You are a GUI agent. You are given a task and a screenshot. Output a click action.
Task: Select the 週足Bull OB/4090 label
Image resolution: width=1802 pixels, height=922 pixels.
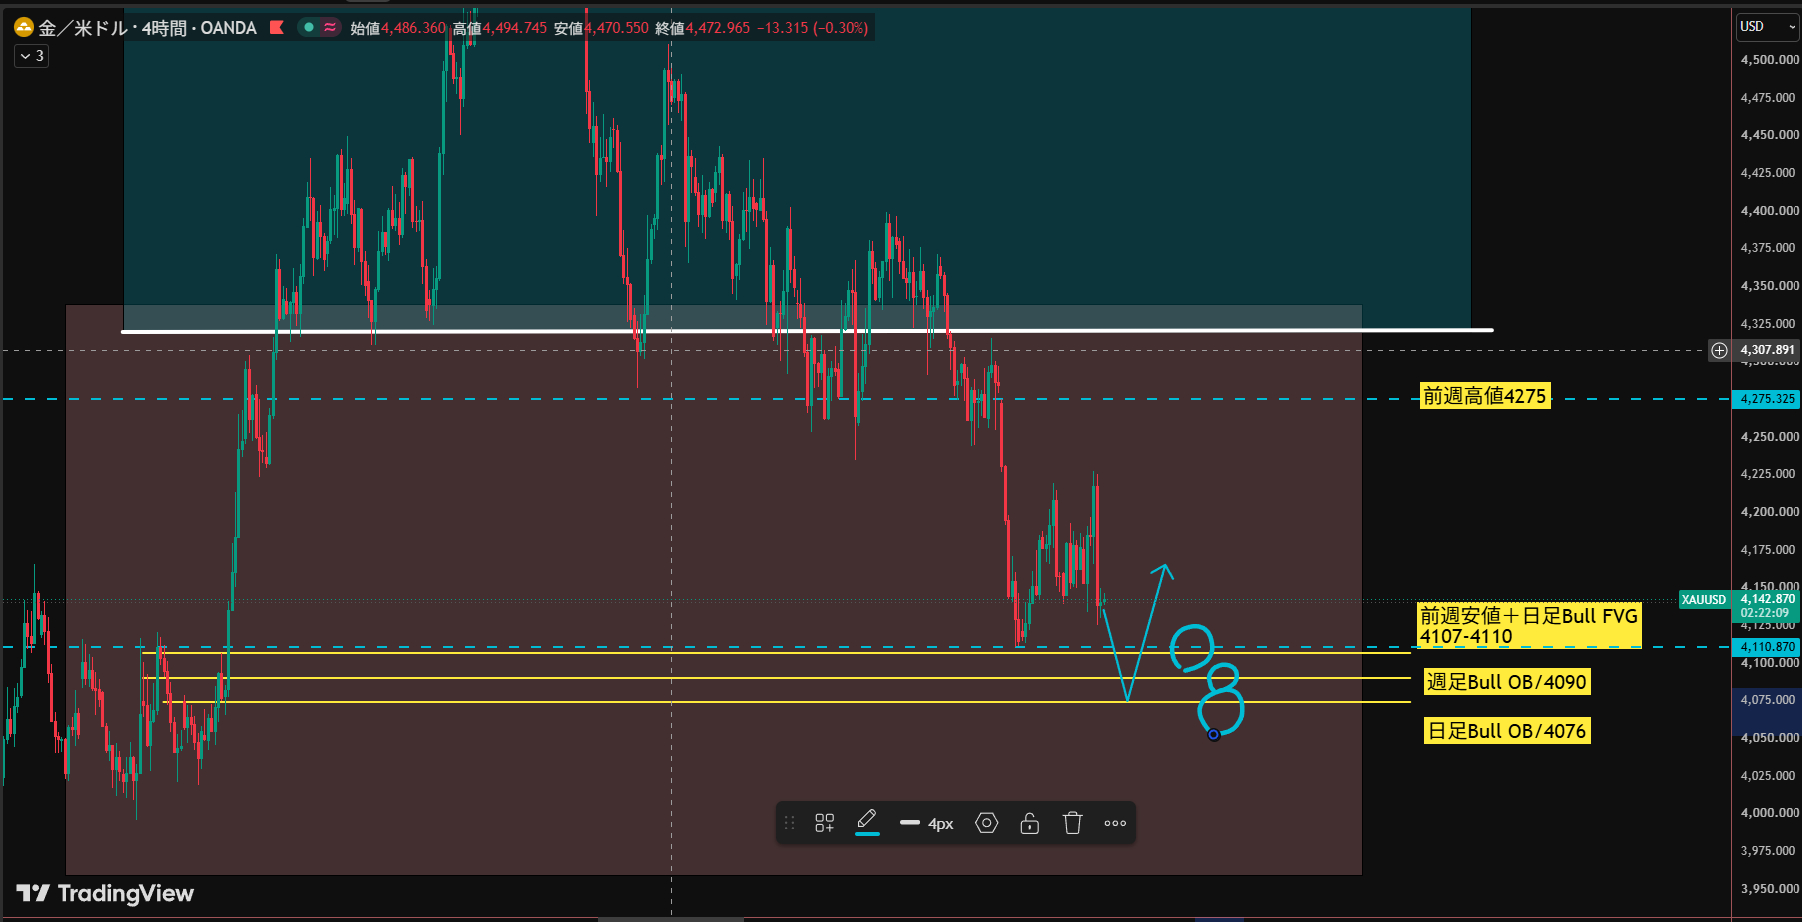point(1507,682)
